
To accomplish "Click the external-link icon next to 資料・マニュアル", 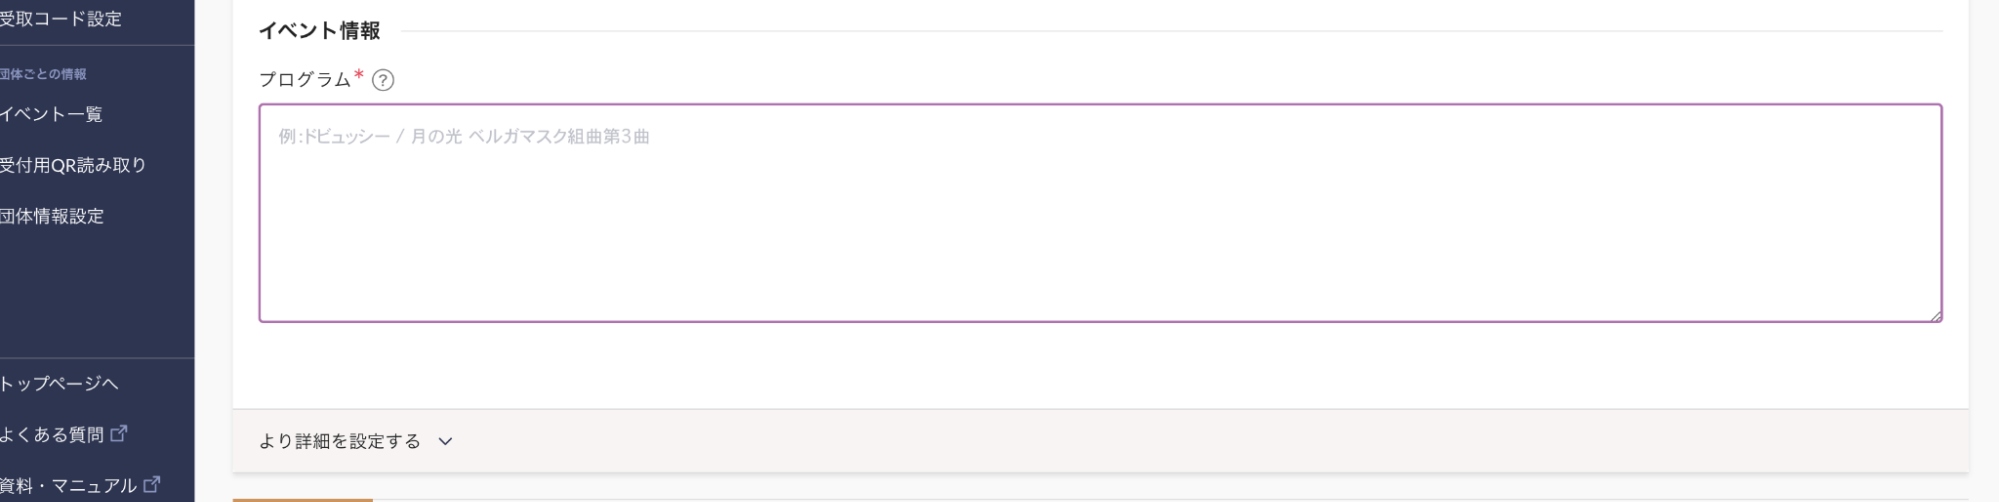I will [152, 484].
